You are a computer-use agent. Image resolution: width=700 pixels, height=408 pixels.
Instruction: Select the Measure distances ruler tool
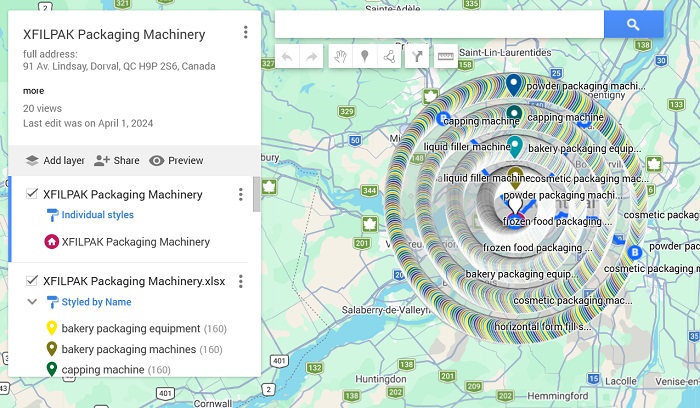446,57
